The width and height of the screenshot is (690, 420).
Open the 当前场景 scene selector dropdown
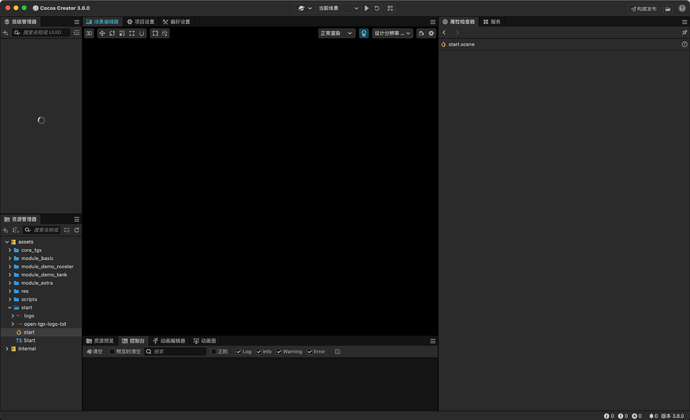[x=338, y=8]
